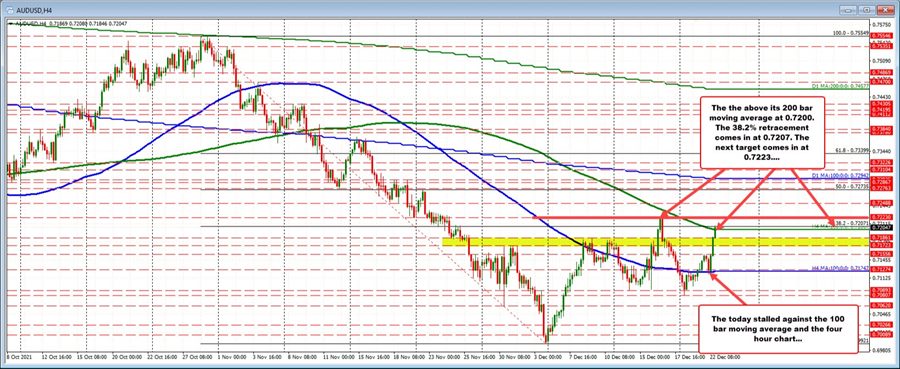Select the H4 MA:100 0.71747 label

click(x=840, y=268)
